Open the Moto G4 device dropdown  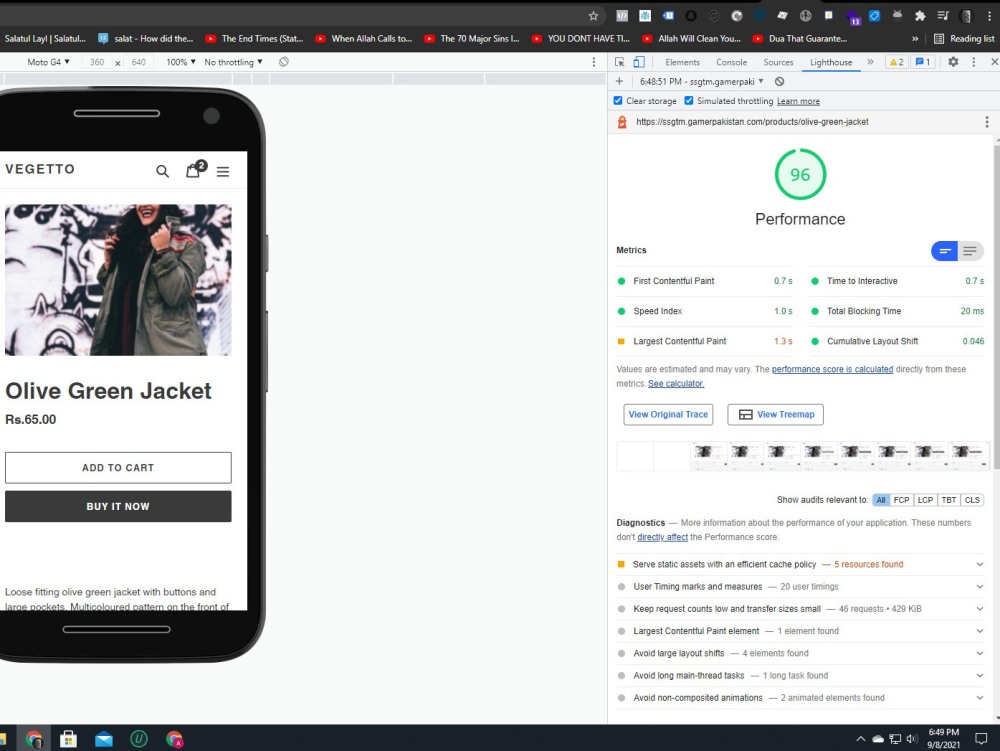click(x=48, y=62)
